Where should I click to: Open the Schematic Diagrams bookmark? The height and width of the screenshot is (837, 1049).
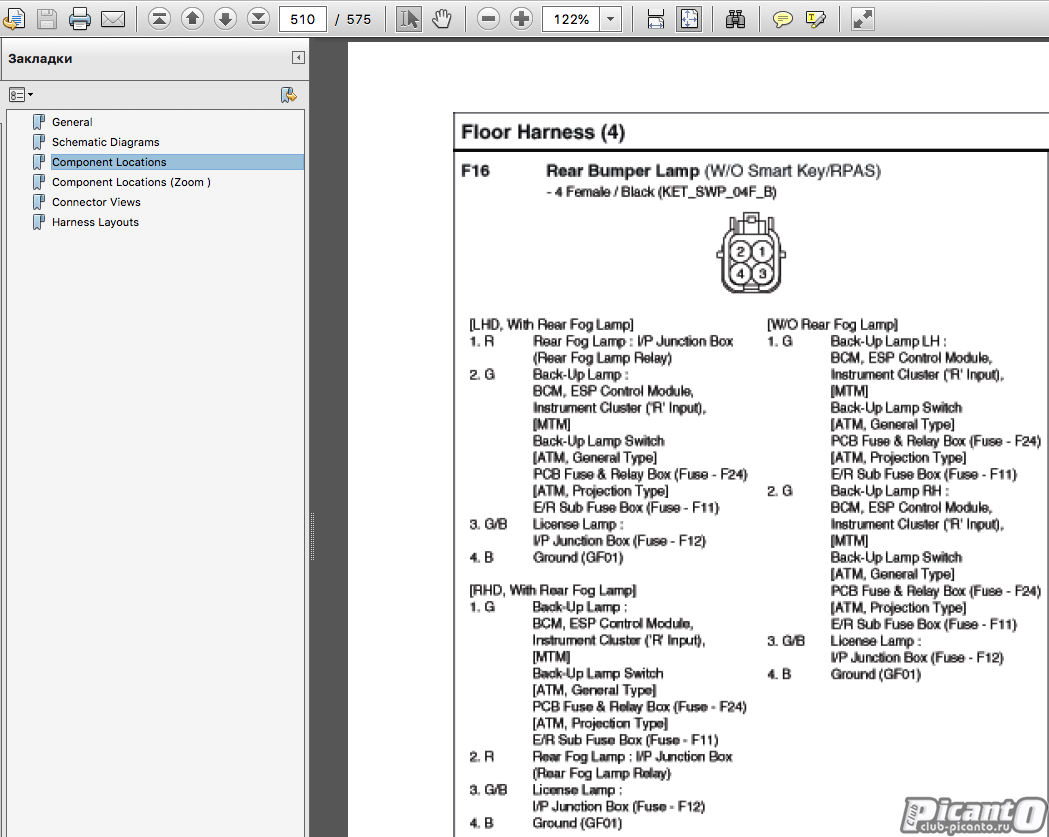[x=106, y=142]
